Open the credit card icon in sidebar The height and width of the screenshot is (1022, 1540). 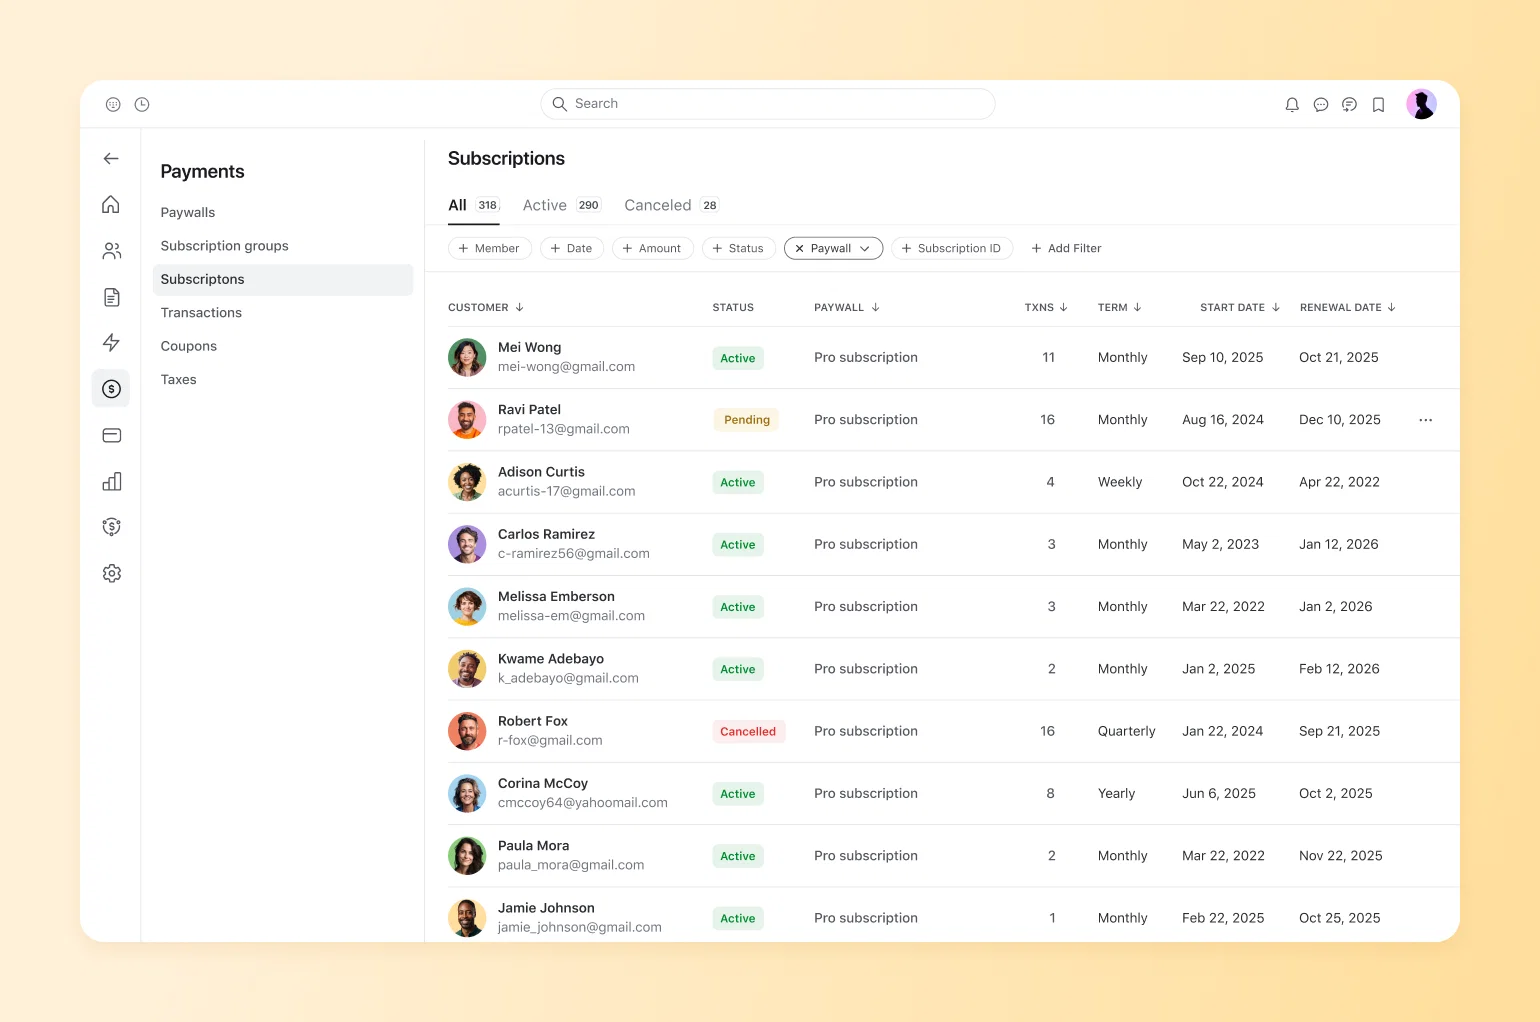tap(111, 435)
